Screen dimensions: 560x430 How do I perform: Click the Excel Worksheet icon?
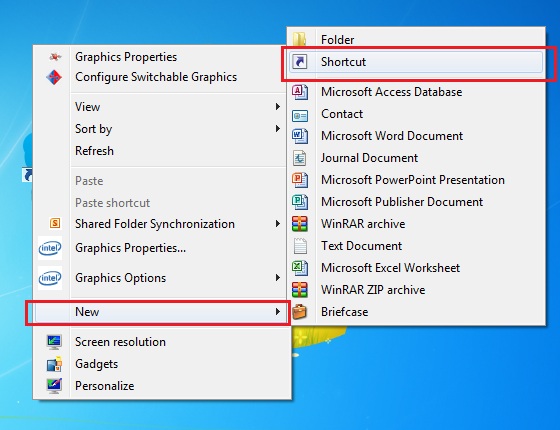click(300, 268)
